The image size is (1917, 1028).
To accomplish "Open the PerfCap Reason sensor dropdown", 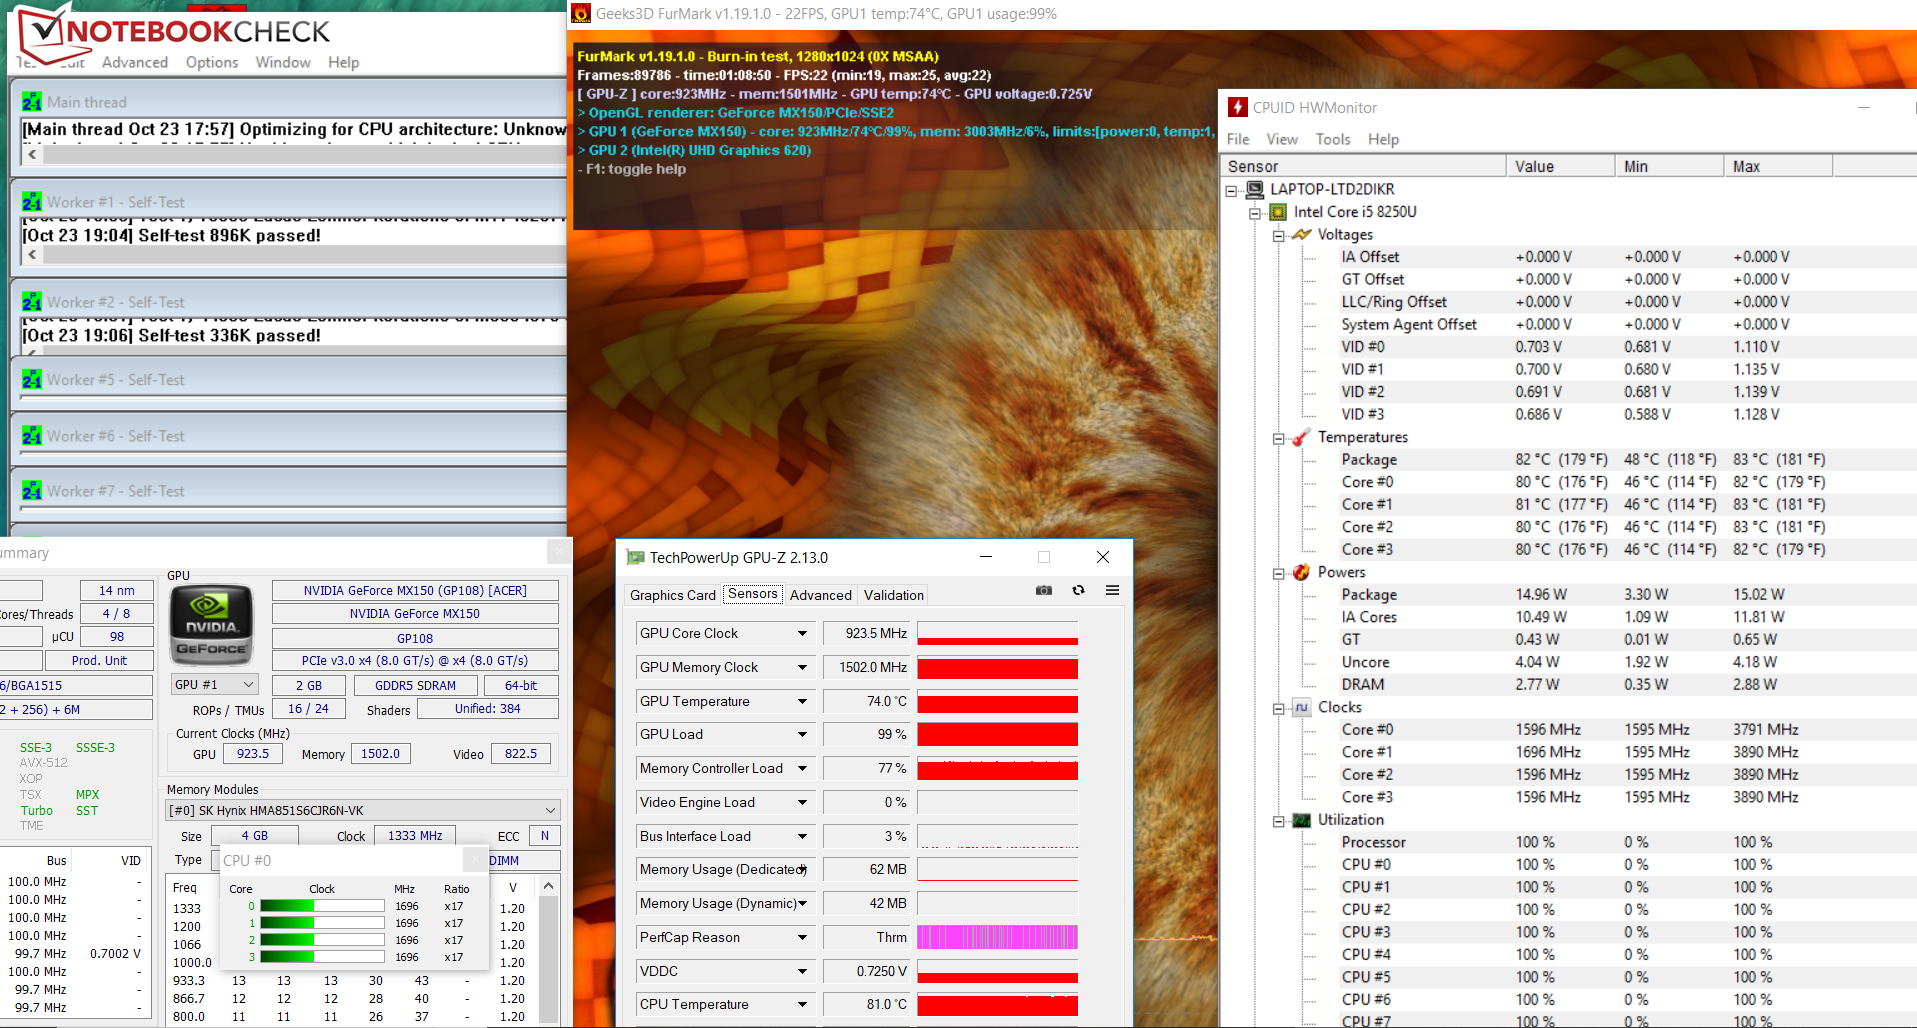I will point(802,937).
